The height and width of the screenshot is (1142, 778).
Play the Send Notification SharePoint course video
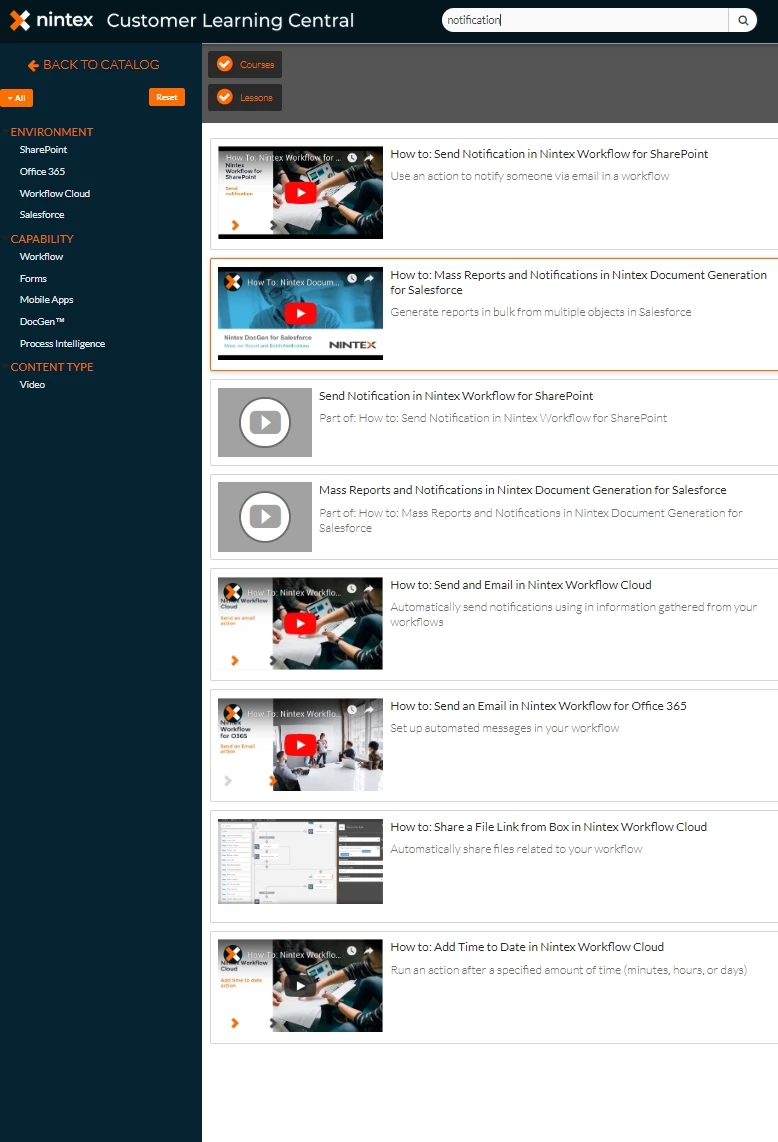300,192
